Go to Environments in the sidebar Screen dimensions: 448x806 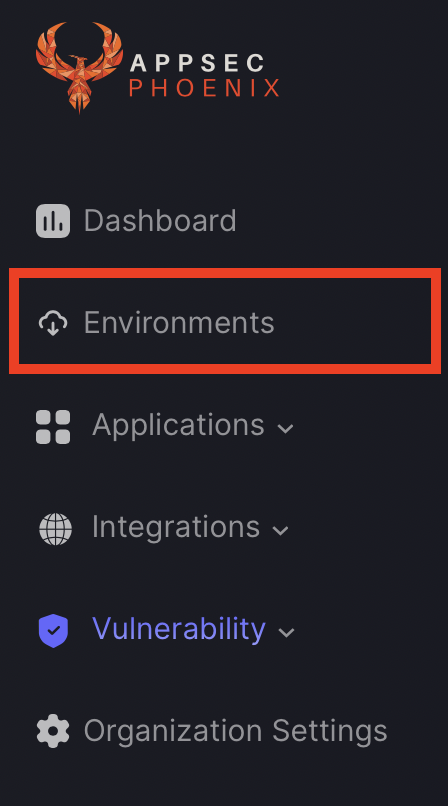[179, 323]
